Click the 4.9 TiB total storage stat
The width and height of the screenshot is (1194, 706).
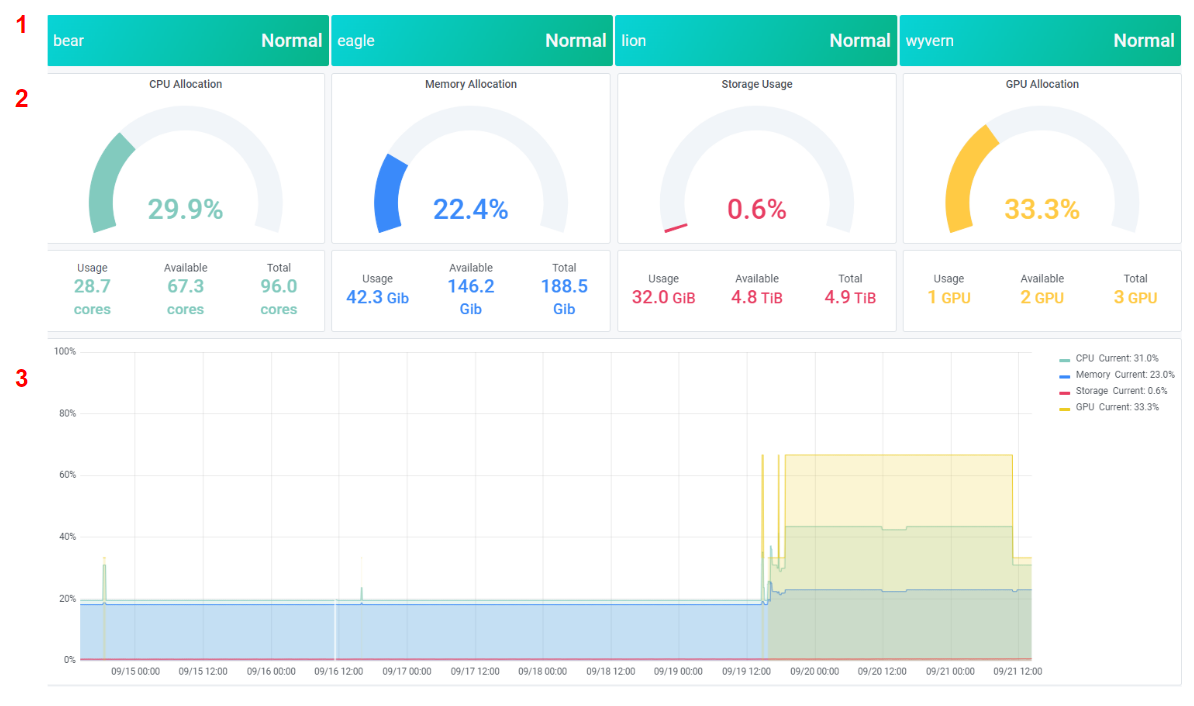850,297
